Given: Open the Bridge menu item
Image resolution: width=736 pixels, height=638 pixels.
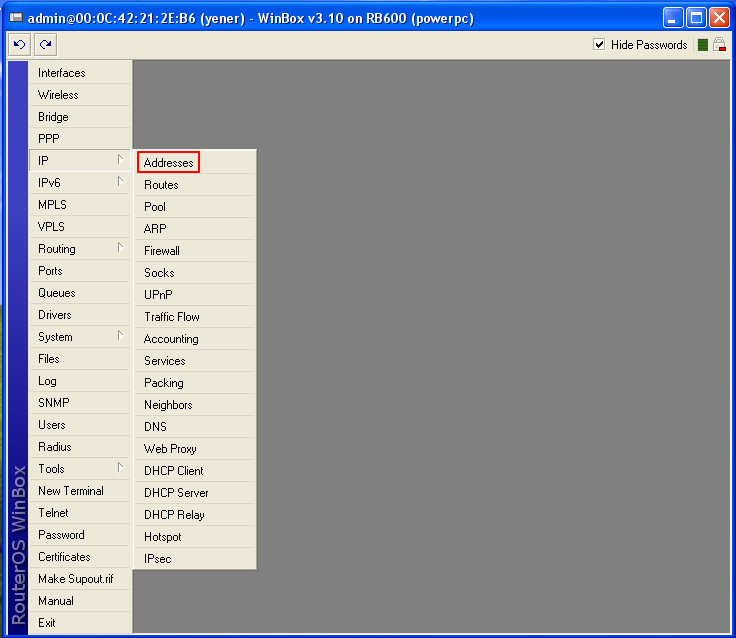Looking at the screenshot, I should click(80, 117).
